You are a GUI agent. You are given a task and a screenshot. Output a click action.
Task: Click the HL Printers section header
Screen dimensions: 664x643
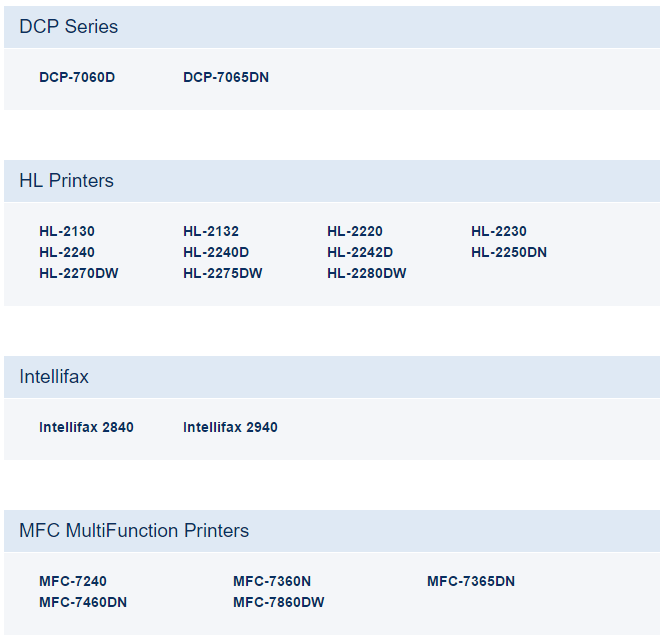(66, 181)
